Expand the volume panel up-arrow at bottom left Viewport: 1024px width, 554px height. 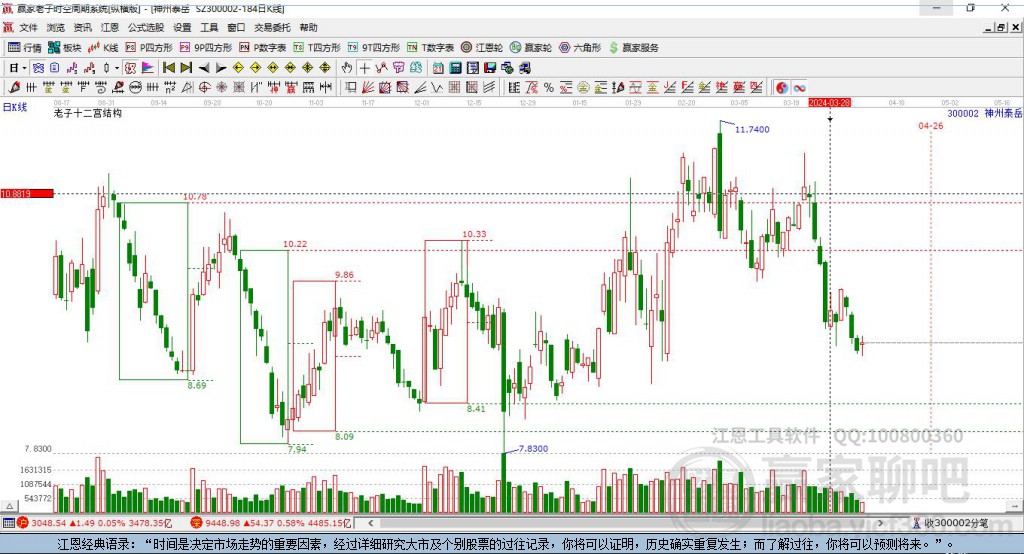(x=9, y=506)
